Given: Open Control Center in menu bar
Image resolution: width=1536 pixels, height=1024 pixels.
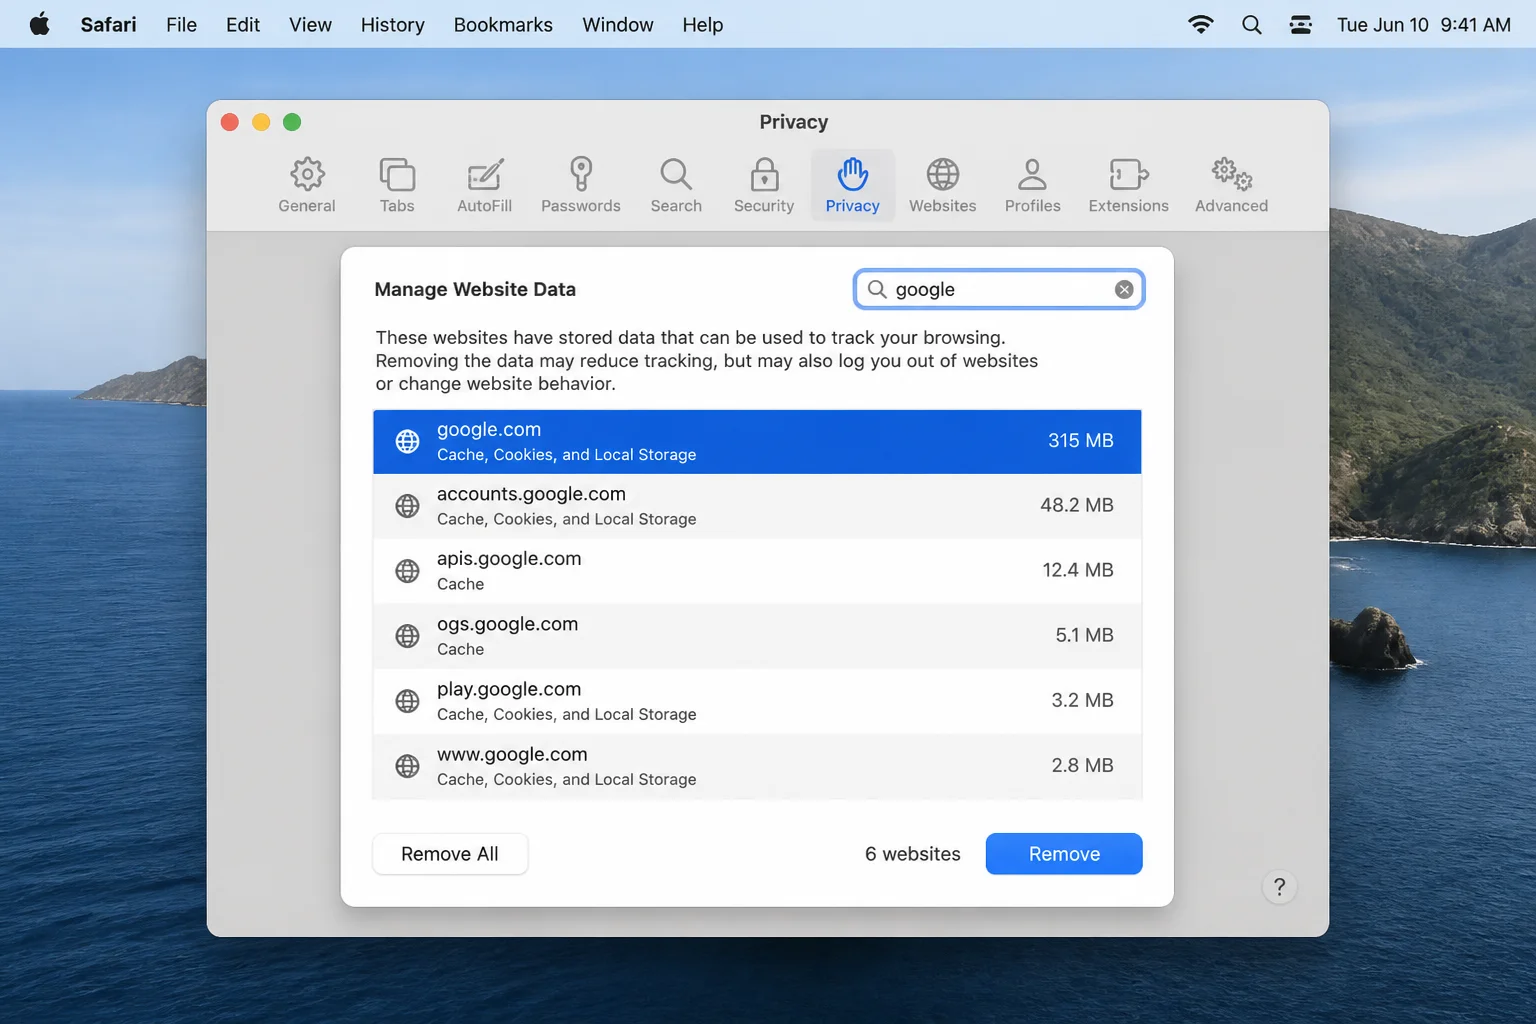Looking at the screenshot, I should tap(1300, 24).
